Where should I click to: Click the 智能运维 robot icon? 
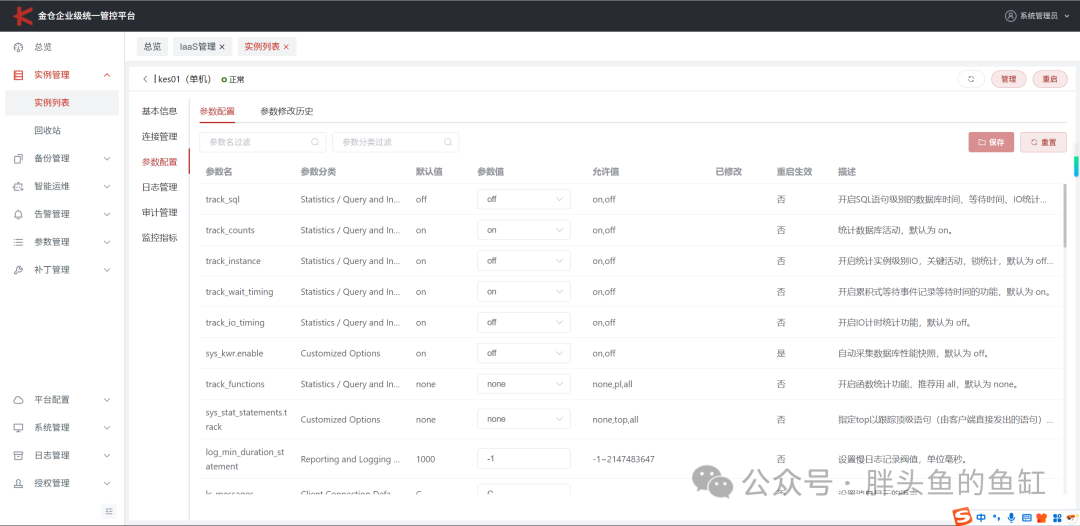[x=19, y=186]
